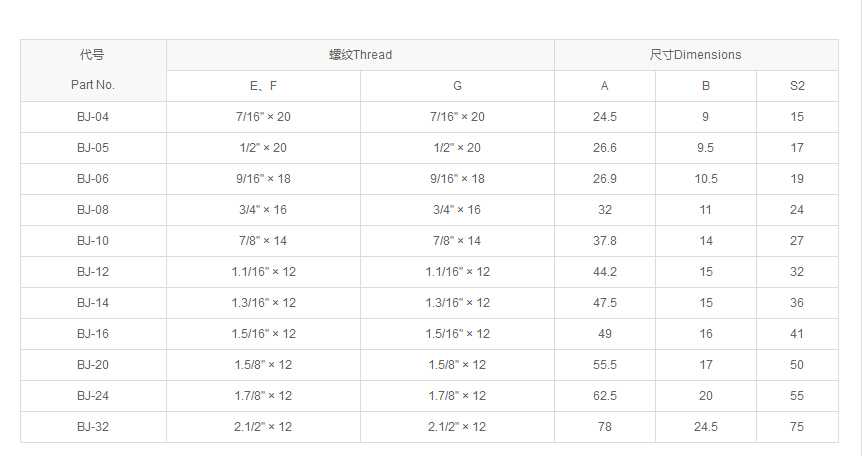Select the G column header
This screenshot has width=862, height=456.
[457, 86]
